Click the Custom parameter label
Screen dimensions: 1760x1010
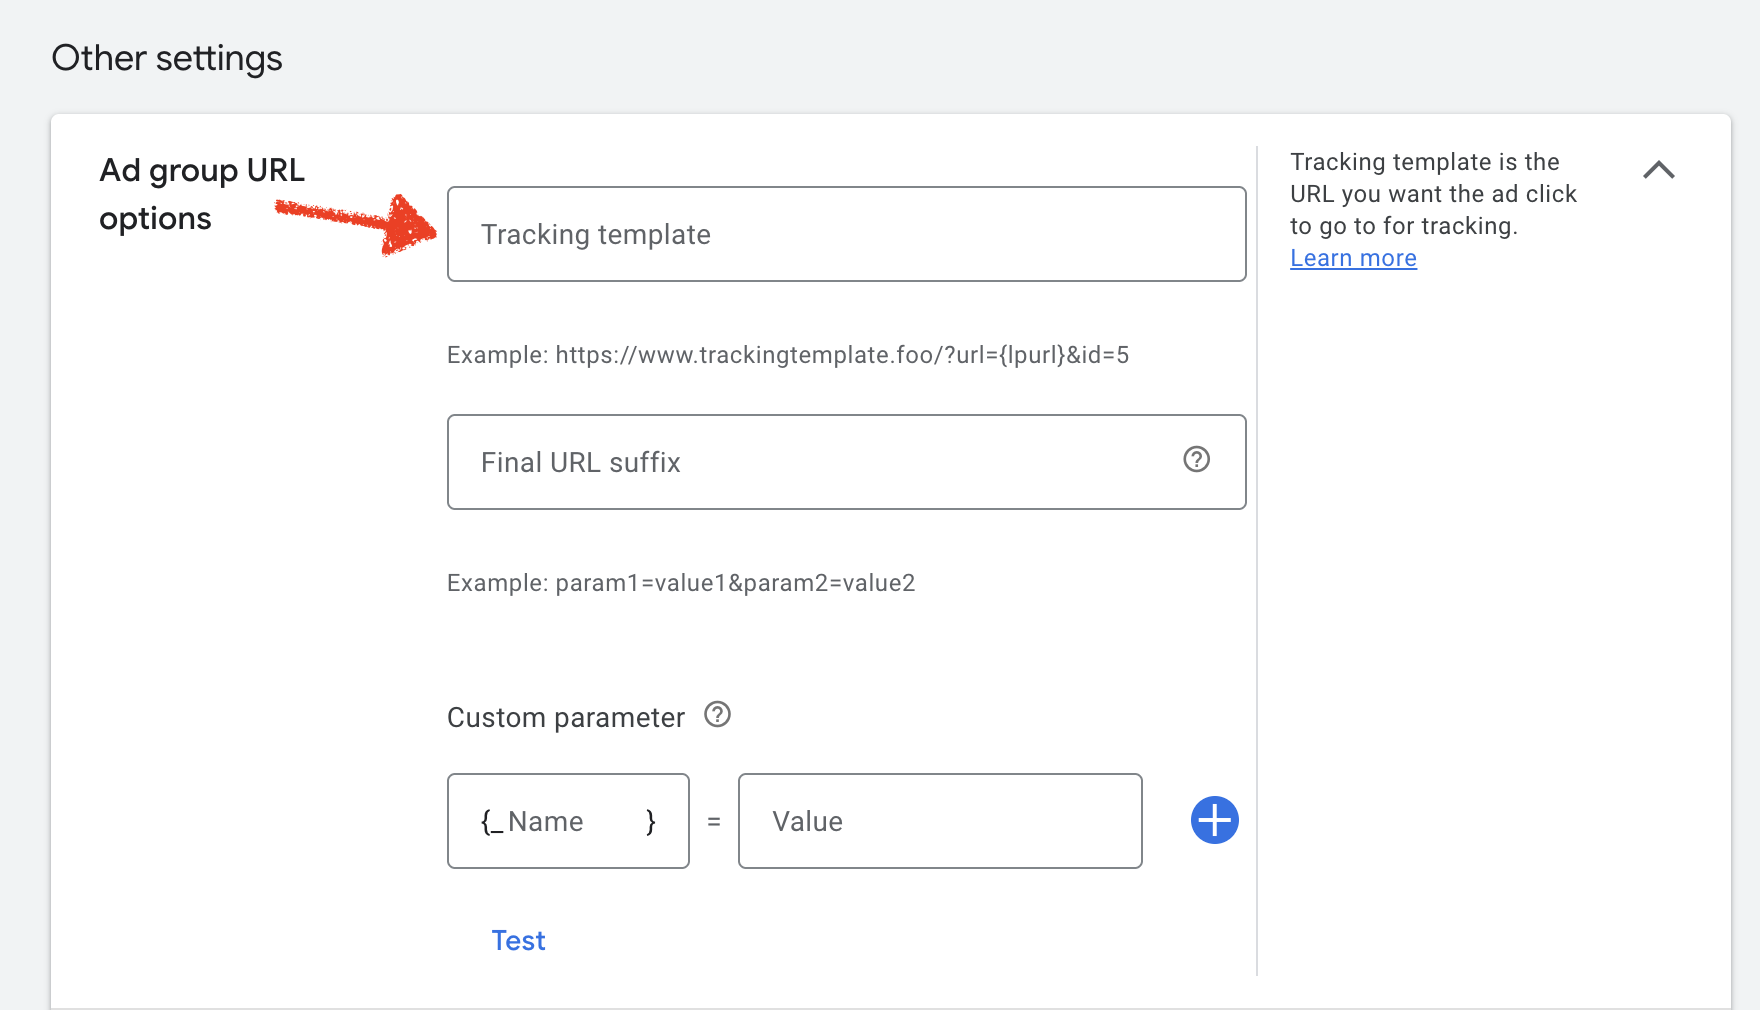tap(565, 717)
